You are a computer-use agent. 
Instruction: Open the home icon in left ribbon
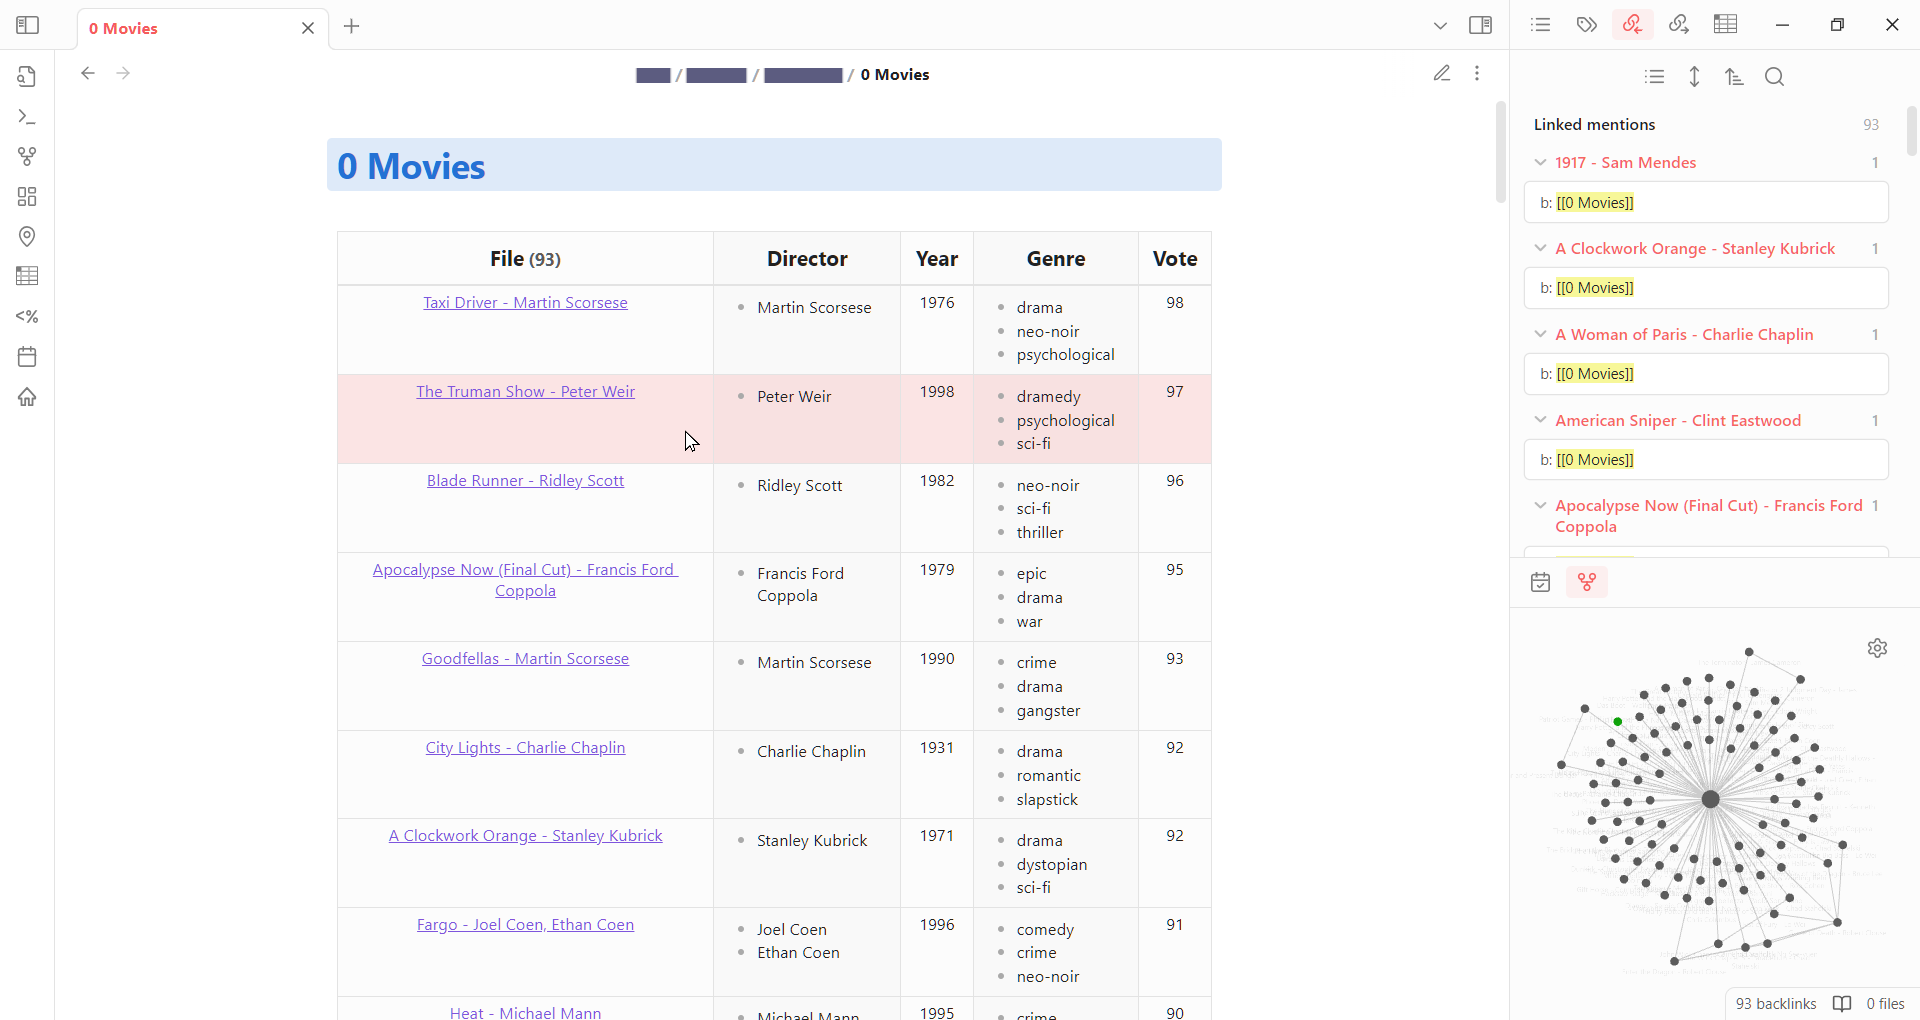point(27,397)
